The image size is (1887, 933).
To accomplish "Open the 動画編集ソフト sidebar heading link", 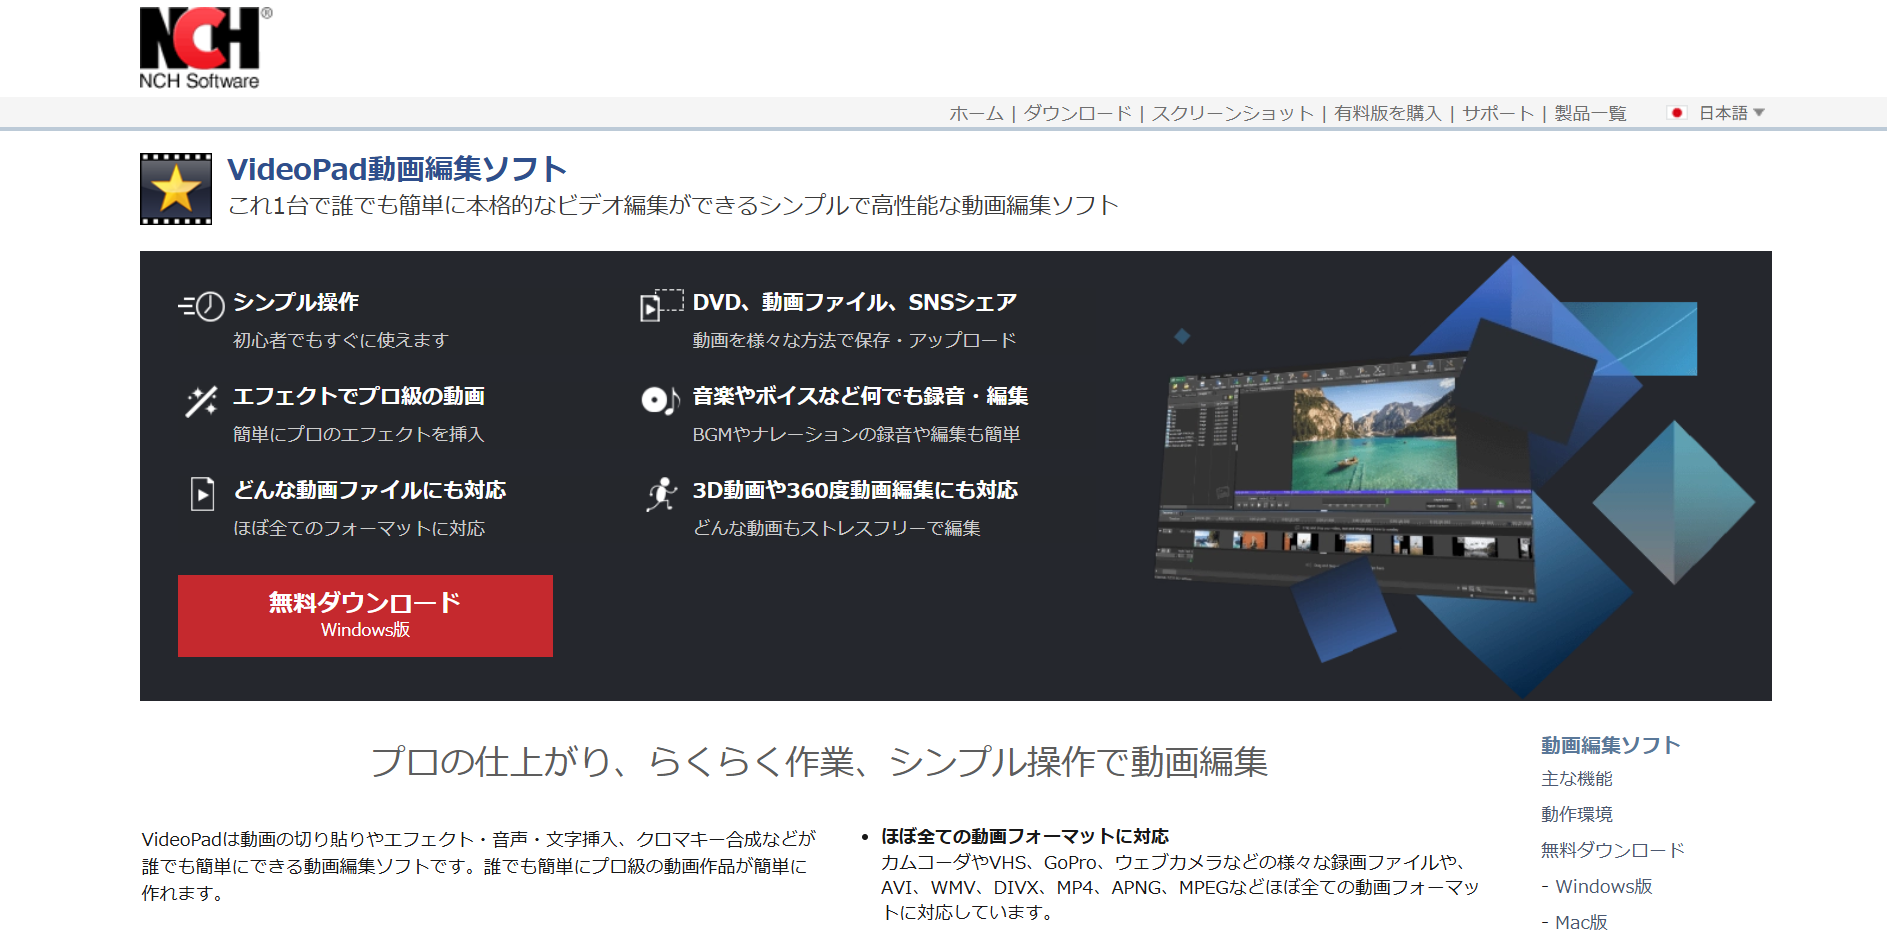I will [x=1610, y=745].
